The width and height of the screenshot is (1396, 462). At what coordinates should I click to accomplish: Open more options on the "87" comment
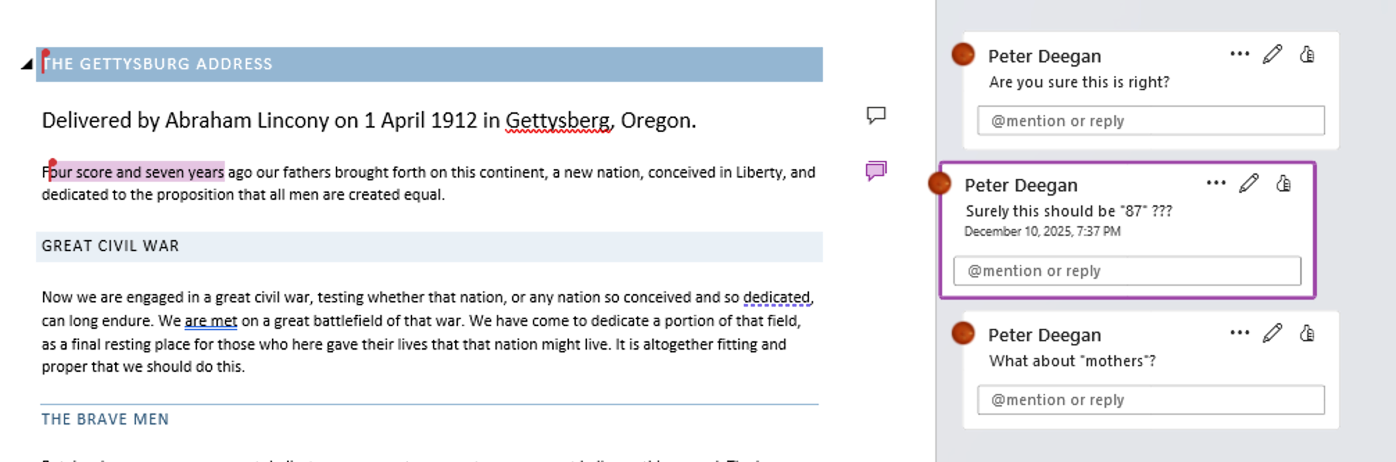1216,184
